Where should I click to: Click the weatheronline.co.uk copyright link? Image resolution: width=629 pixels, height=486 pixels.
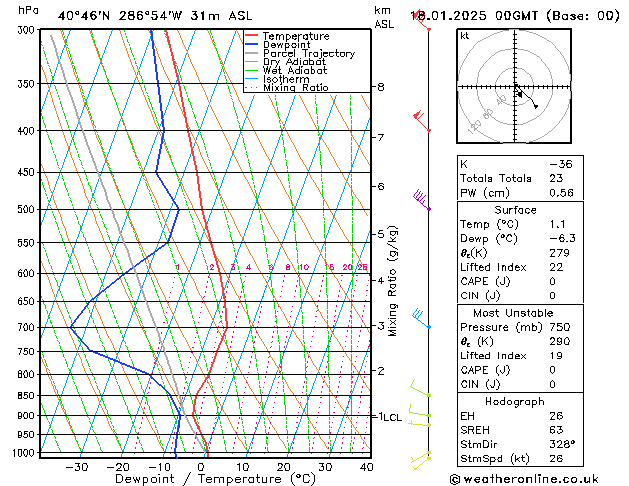(540, 478)
